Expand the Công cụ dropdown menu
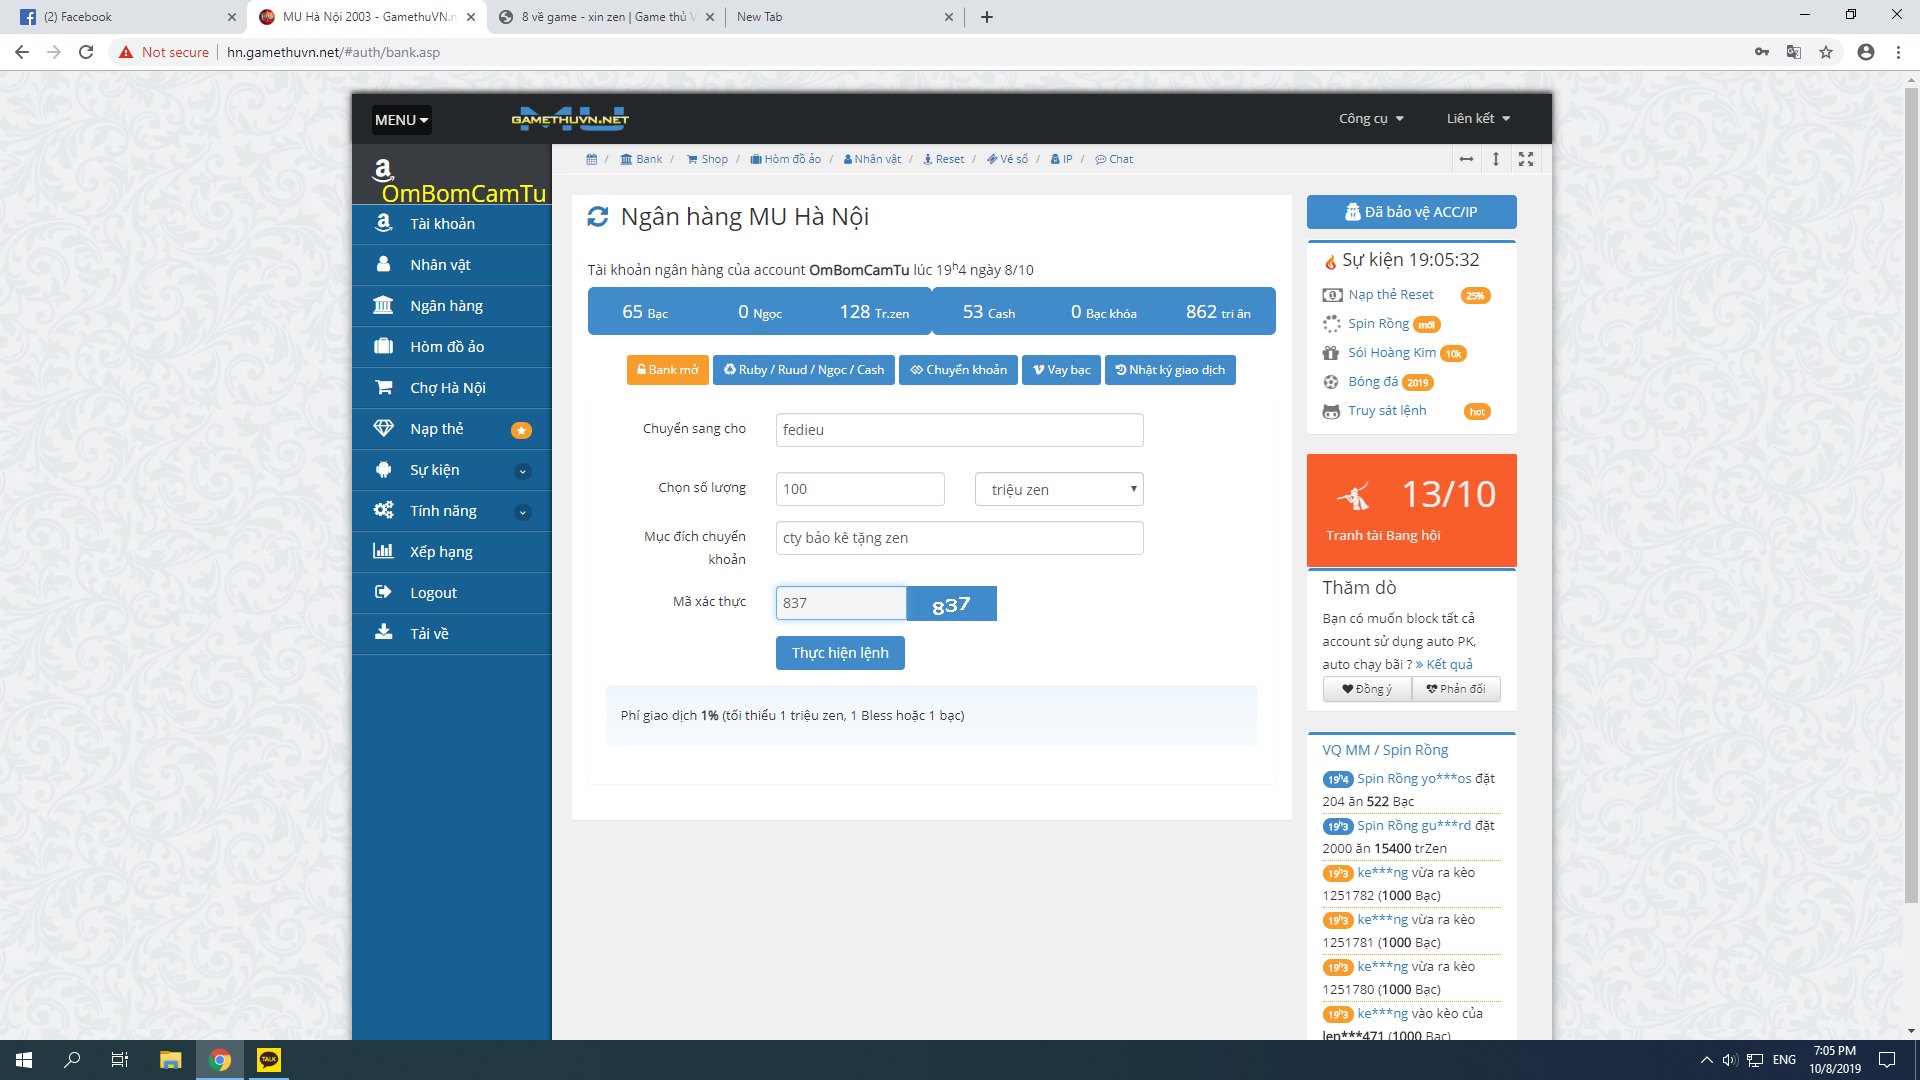 point(1371,119)
